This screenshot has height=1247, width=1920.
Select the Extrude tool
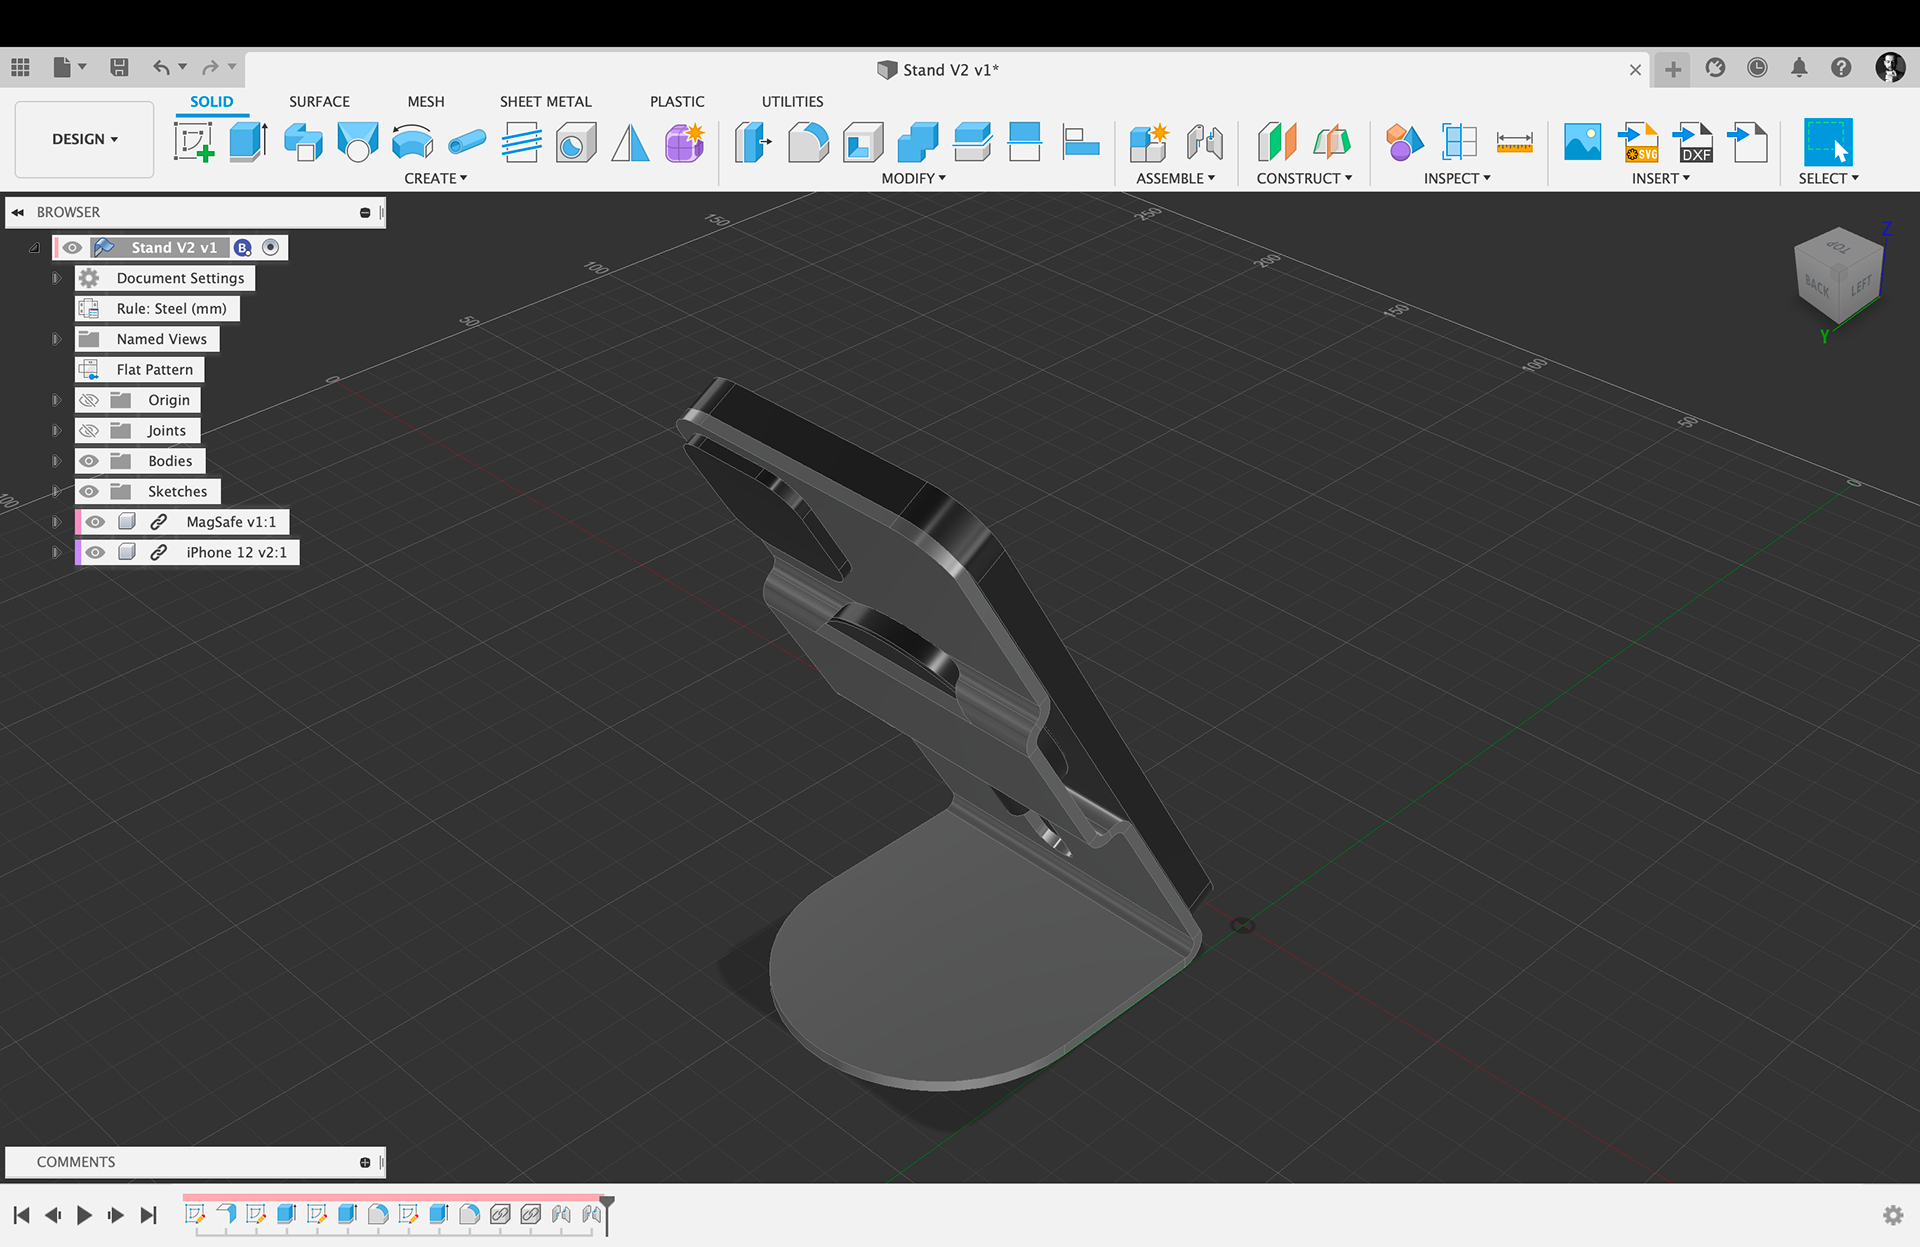[248, 142]
